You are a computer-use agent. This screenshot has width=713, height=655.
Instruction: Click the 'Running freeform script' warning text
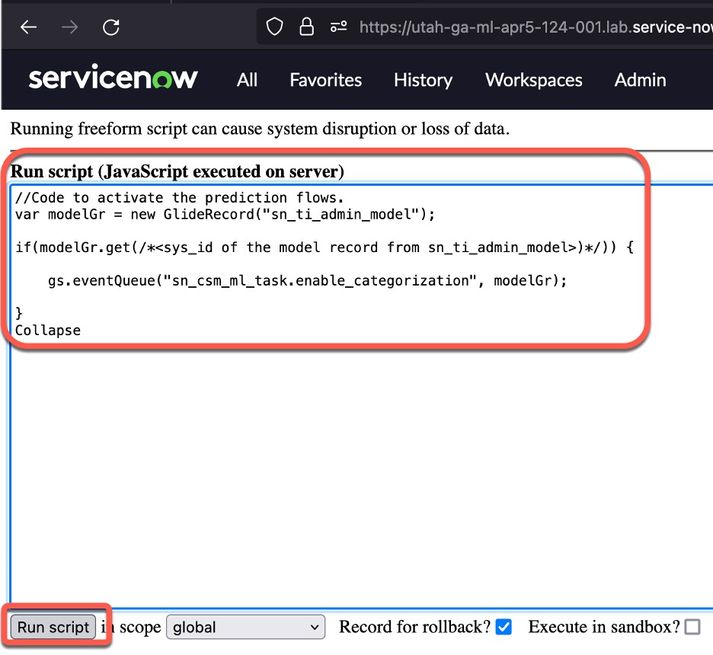pyautogui.click(x=260, y=129)
